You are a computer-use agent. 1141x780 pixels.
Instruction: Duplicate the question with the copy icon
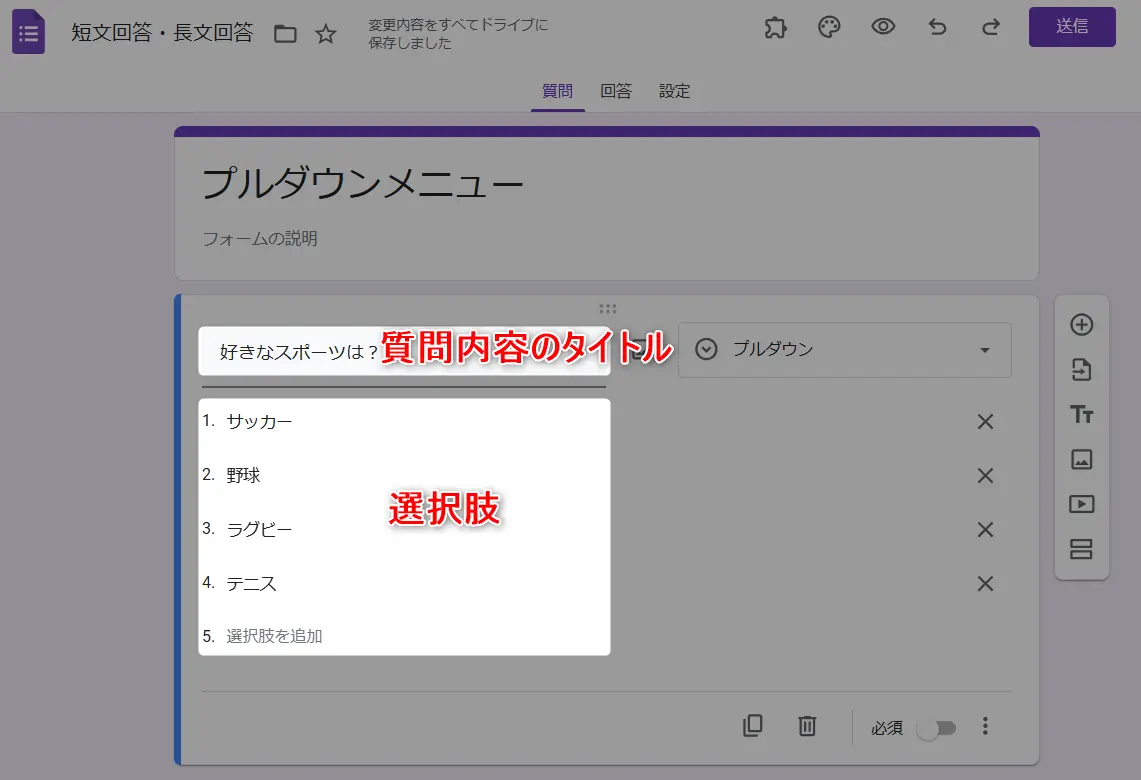(x=752, y=725)
